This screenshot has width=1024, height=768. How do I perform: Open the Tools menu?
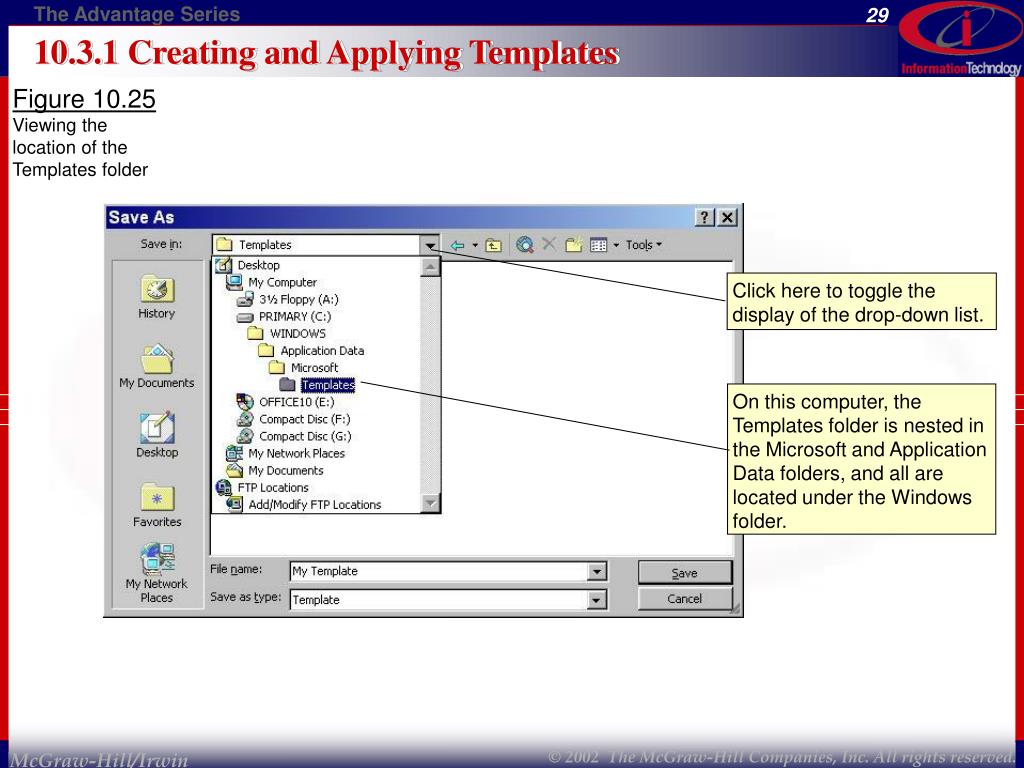(644, 245)
